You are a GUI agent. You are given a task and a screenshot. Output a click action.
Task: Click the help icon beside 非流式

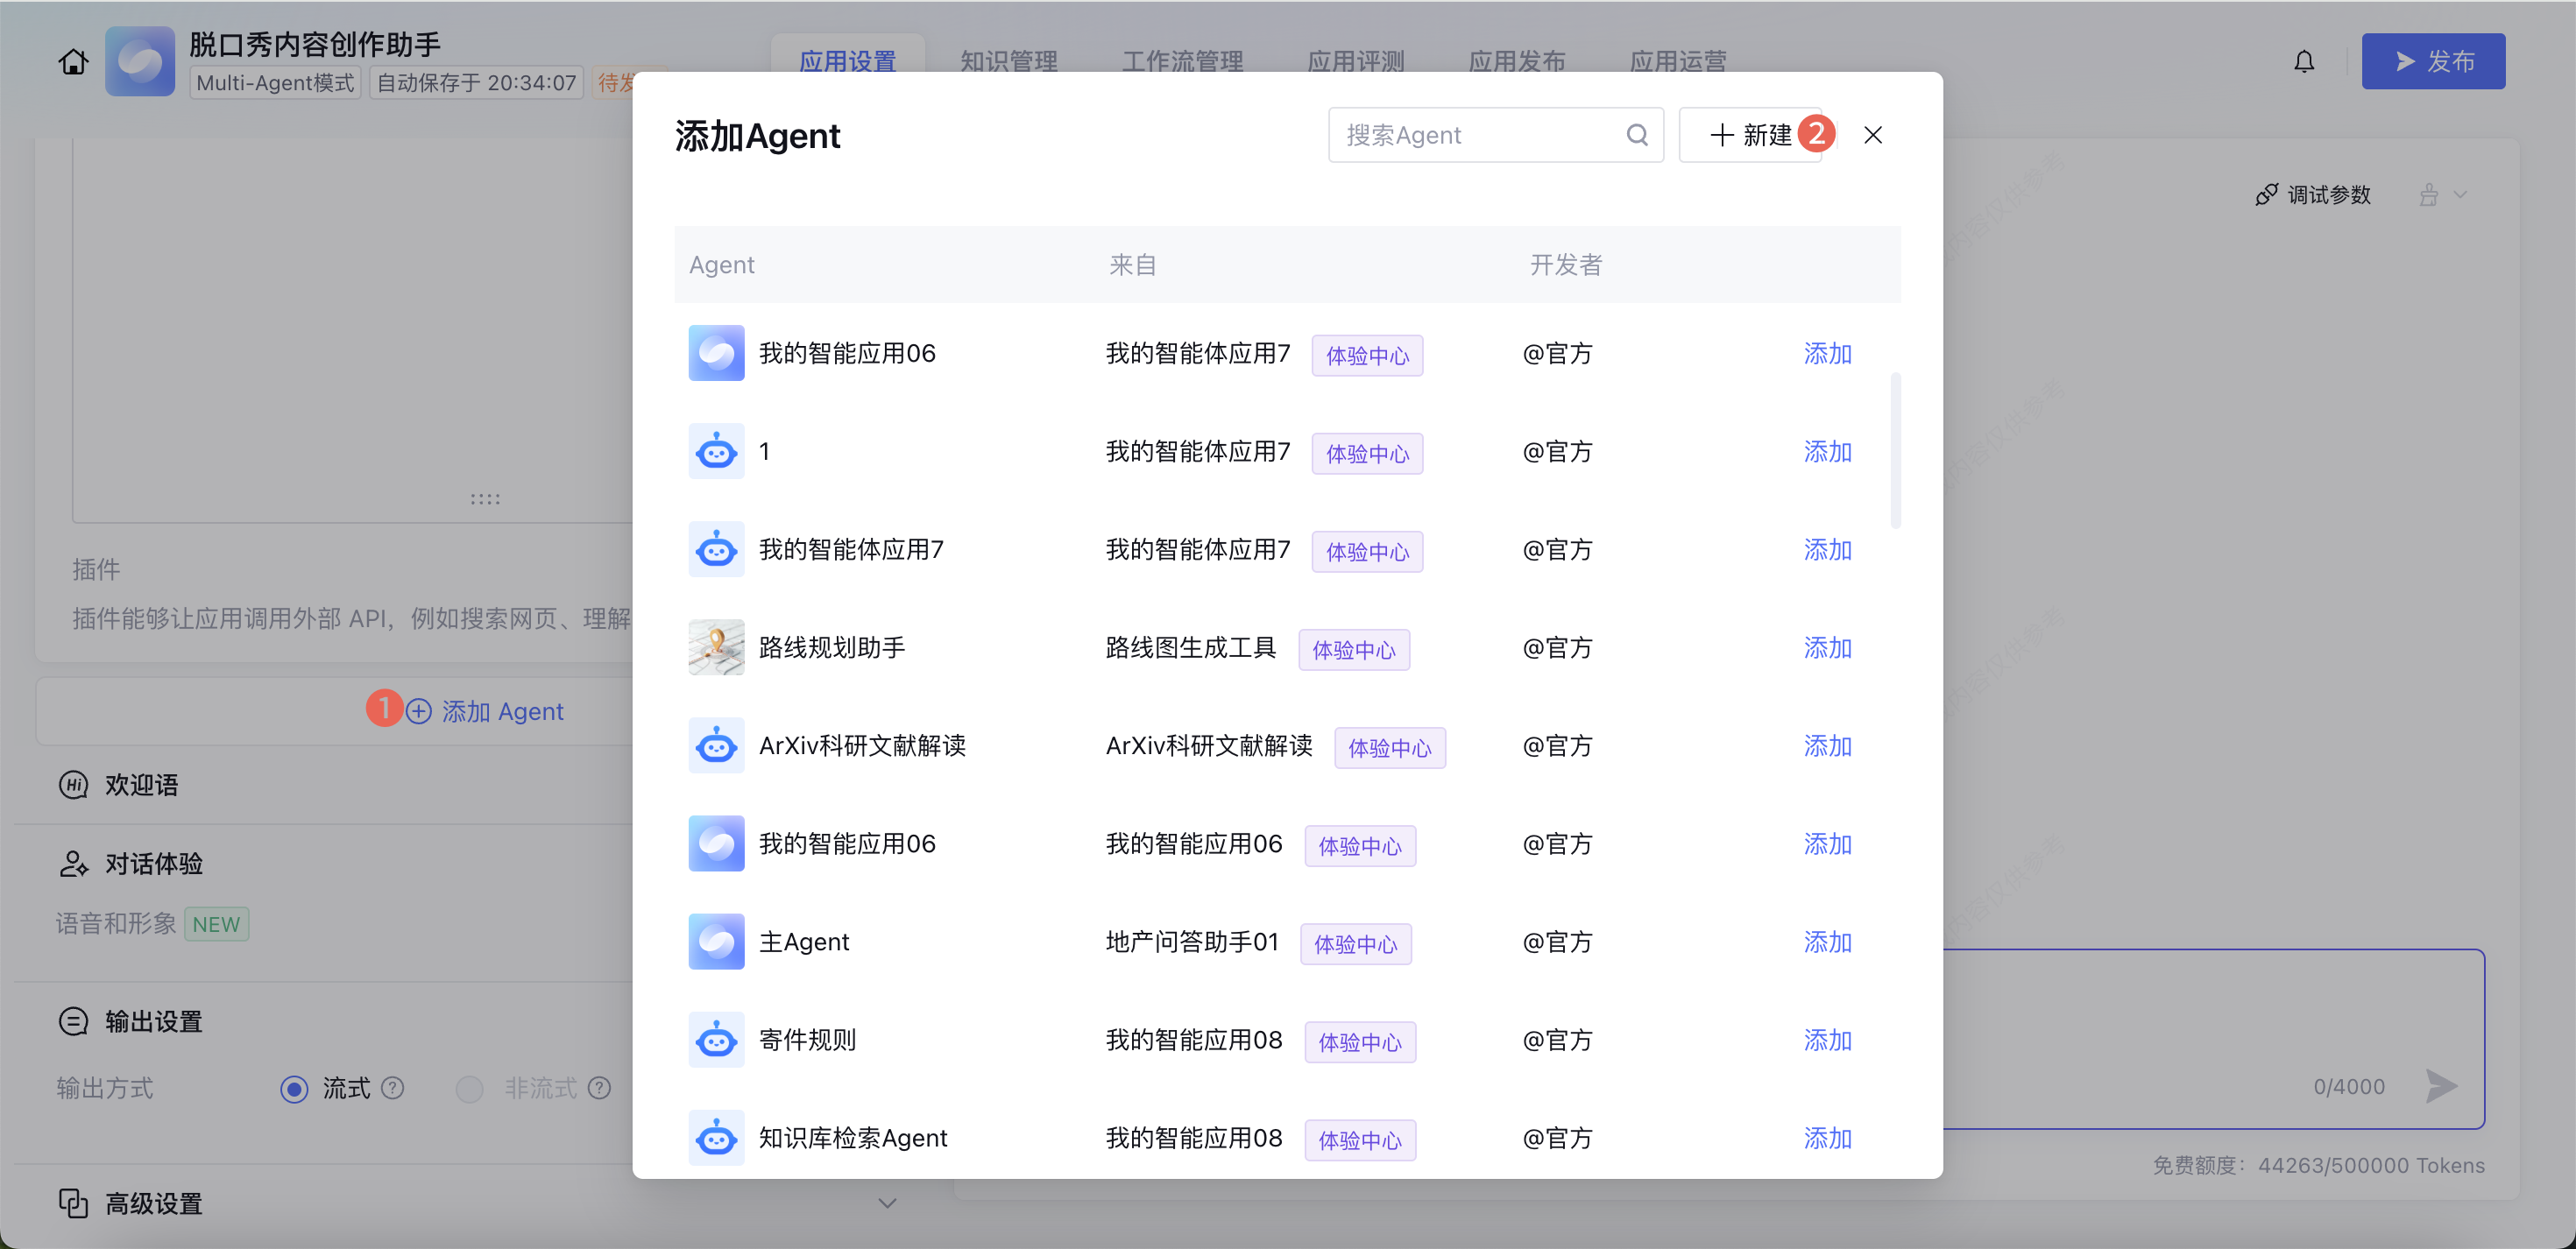click(x=599, y=1087)
